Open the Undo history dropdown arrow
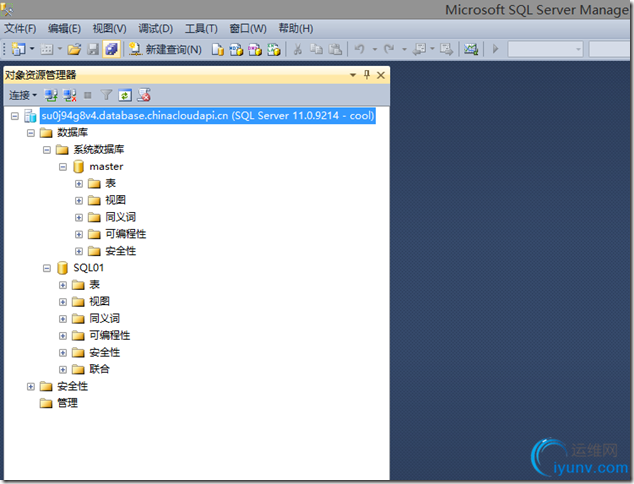Image resolution: width=634 pixels, height=484 pixels. pos(375,49)
